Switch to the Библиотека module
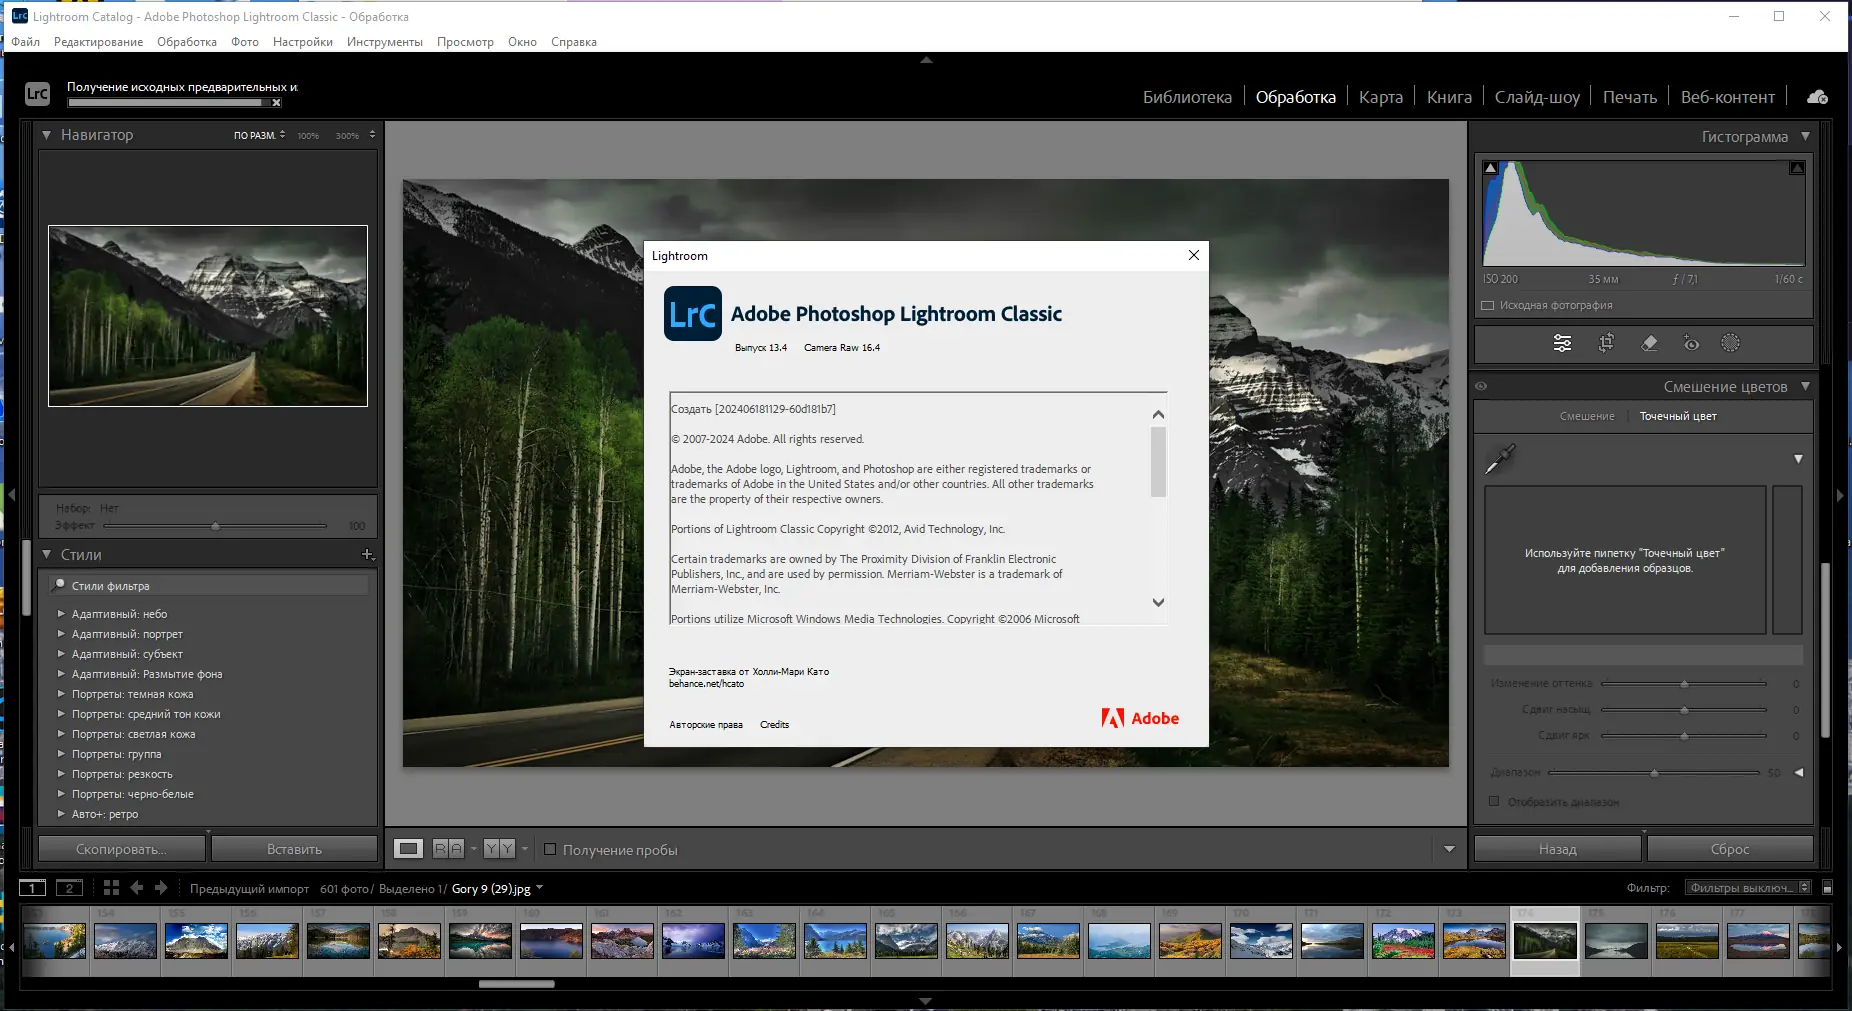 pos(1187,97)
